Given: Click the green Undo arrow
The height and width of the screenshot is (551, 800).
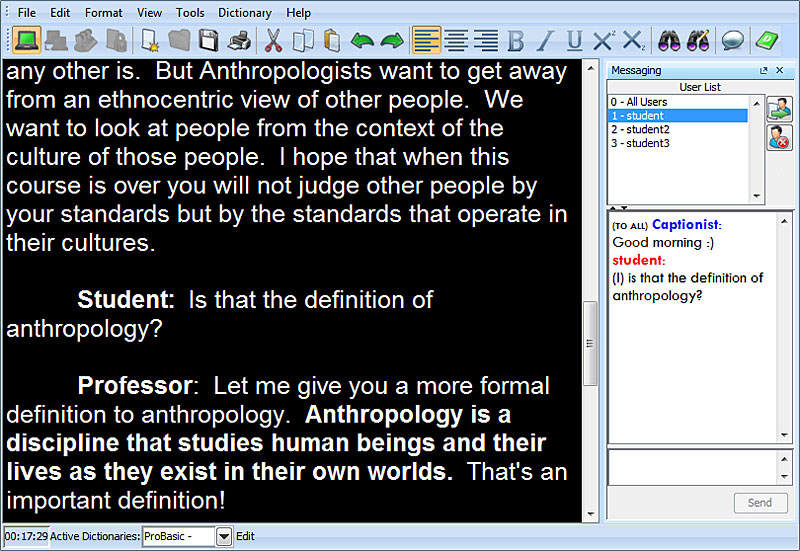Looking at the screenshot, I should click(x=361, y=41).
